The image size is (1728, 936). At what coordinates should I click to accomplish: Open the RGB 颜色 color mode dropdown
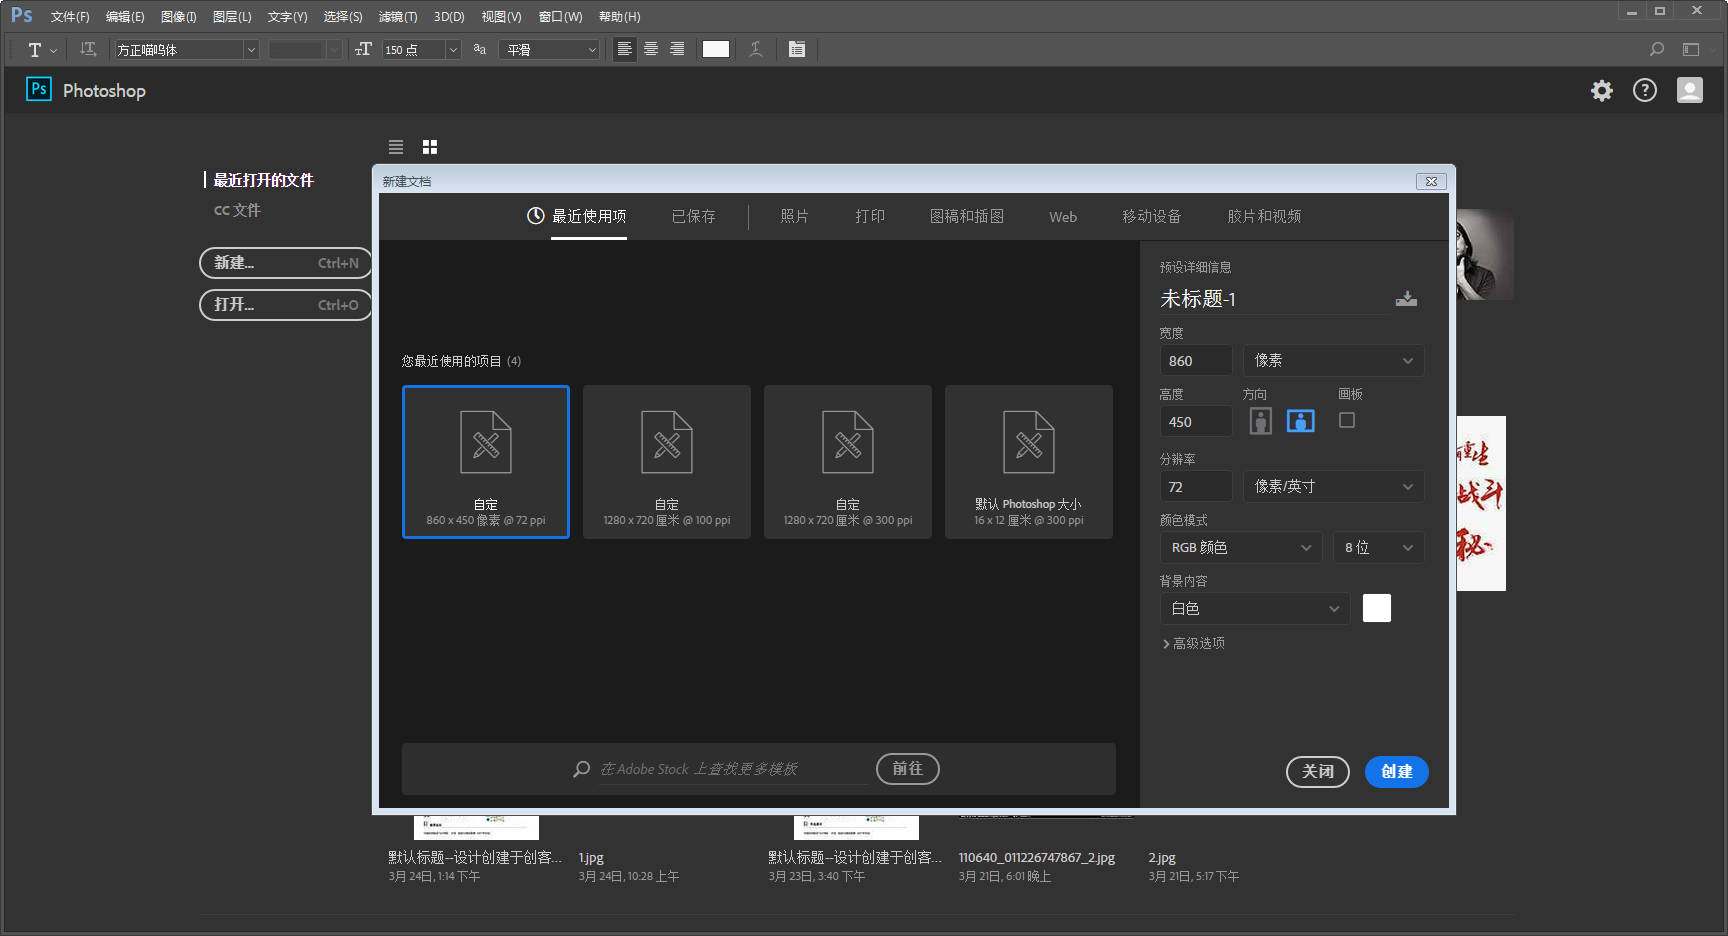(x=1241, y=548)
